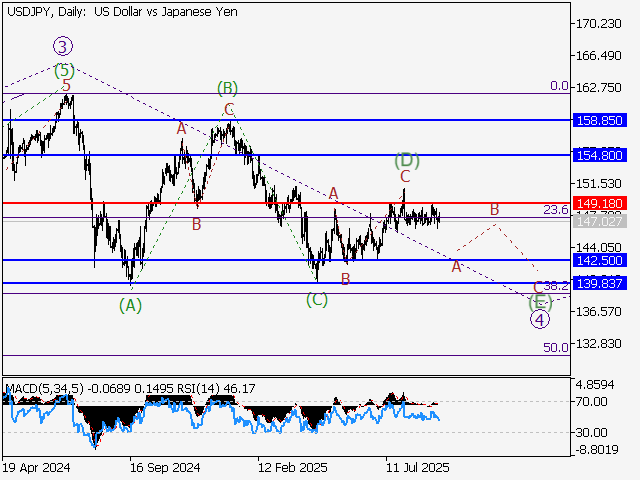Select the green (D) wave label
640x480 pixels.
[x=405, y=160]
